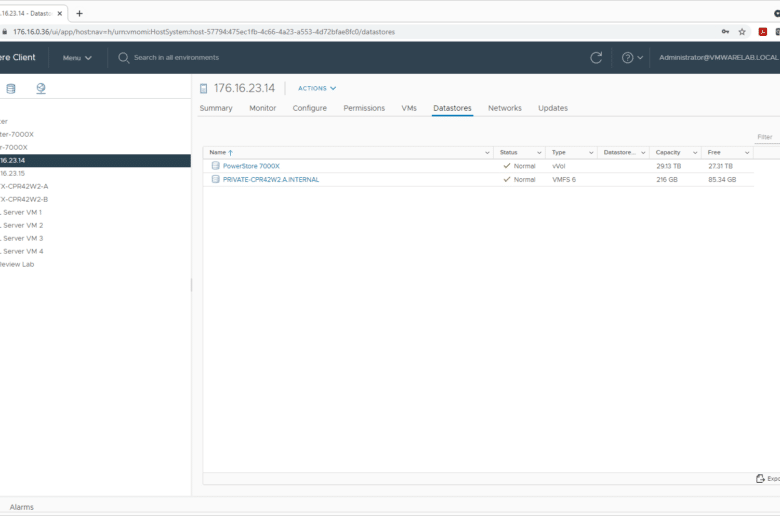Screen dimensions: 780x516
Task: Open the Alarms panel at bottom
Action: click(21, 507)
